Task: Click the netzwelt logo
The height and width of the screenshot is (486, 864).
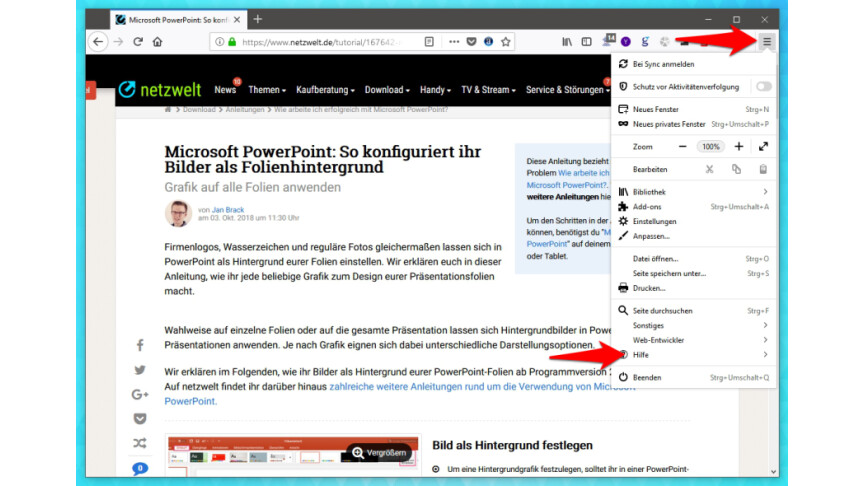Action: click(x=160, y=89)
